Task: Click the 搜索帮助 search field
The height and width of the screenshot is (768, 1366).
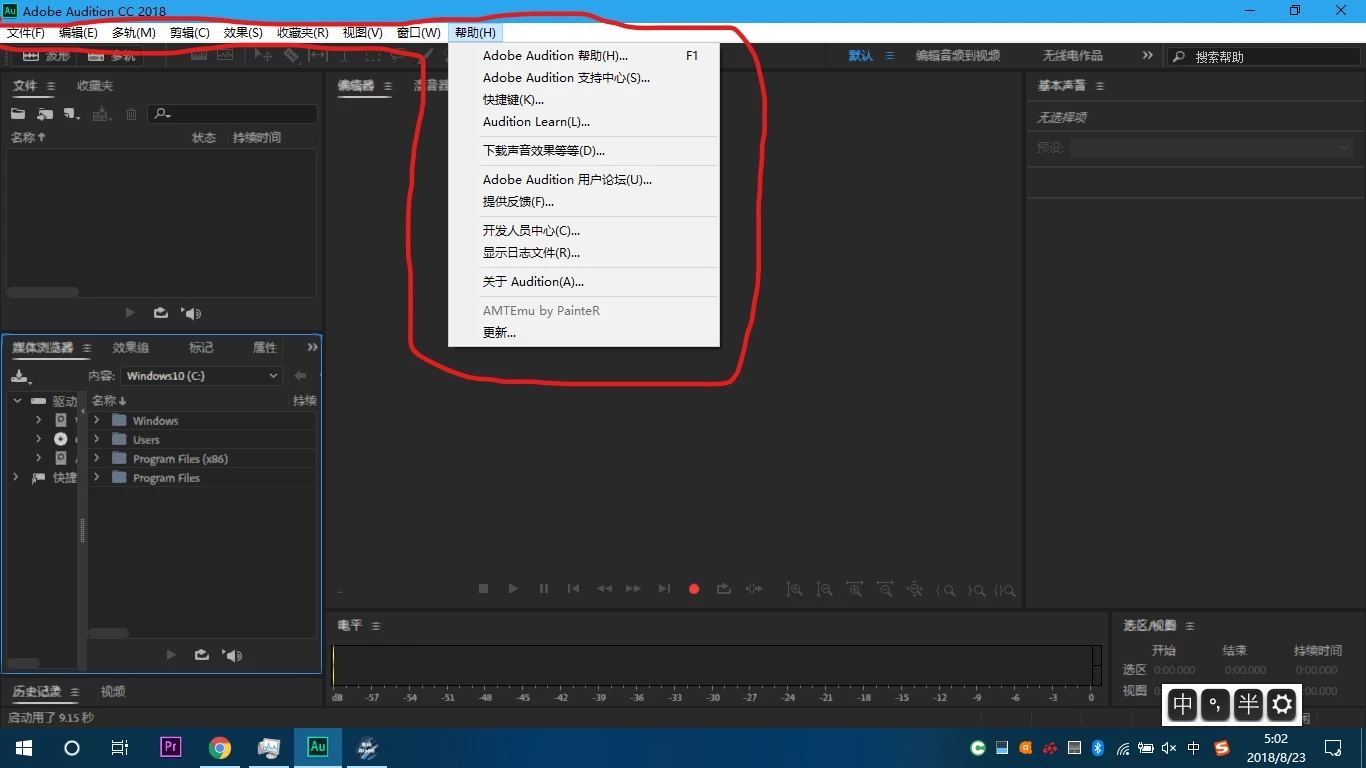Action: pyautogui.click(x=1262, y=57)
